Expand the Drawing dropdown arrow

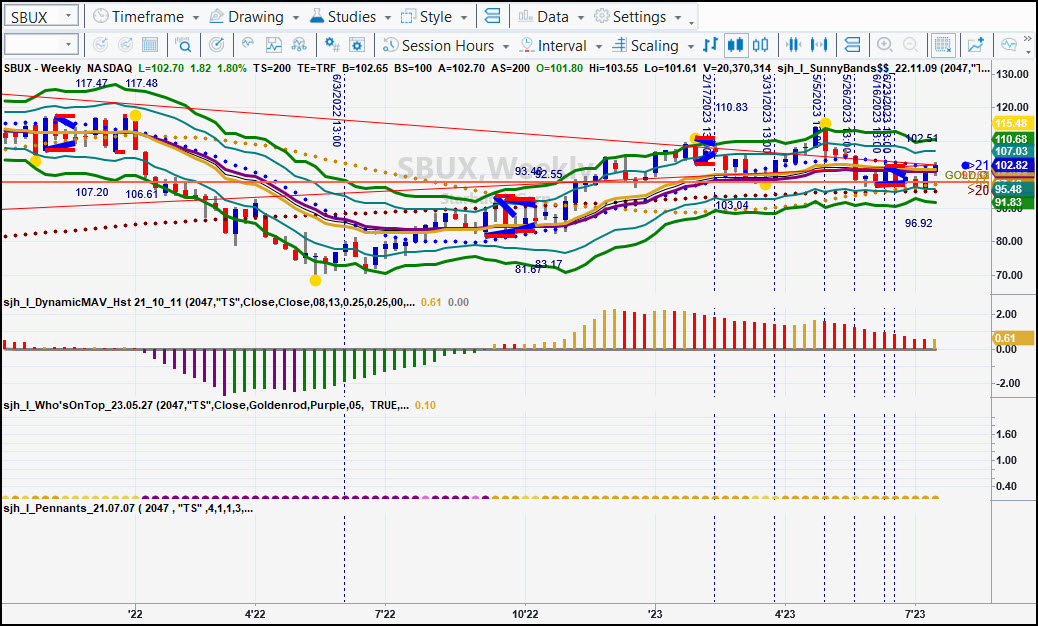click(295, 17)
